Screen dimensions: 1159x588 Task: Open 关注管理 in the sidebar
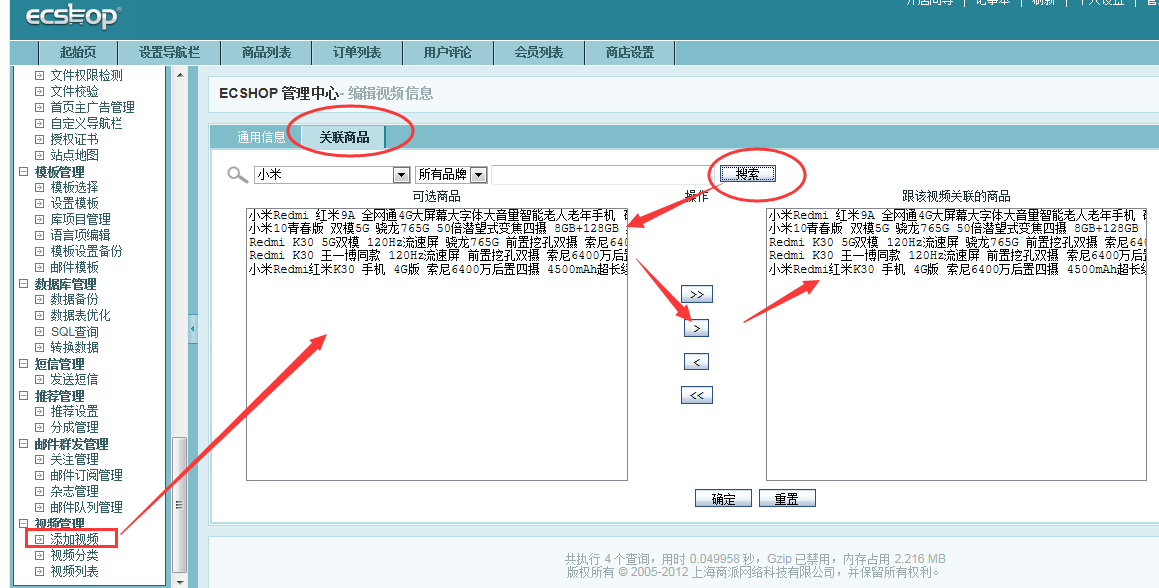click(x=74, y=459)
